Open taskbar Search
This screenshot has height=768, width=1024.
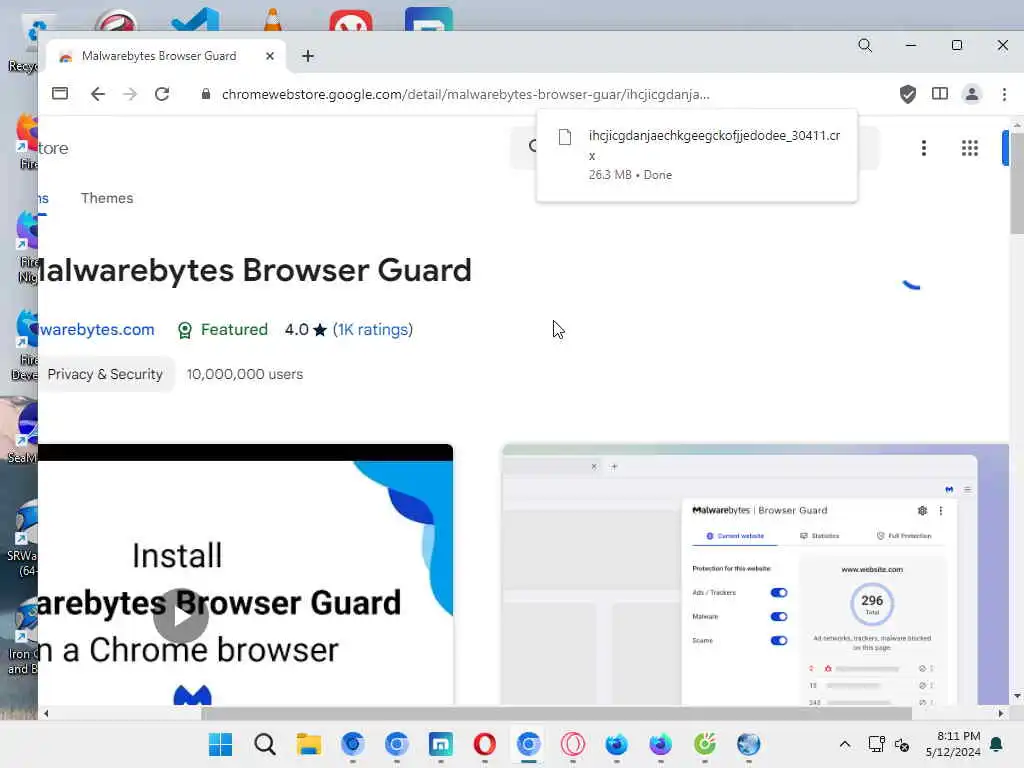pyautogui.click(x=264, y=744)
